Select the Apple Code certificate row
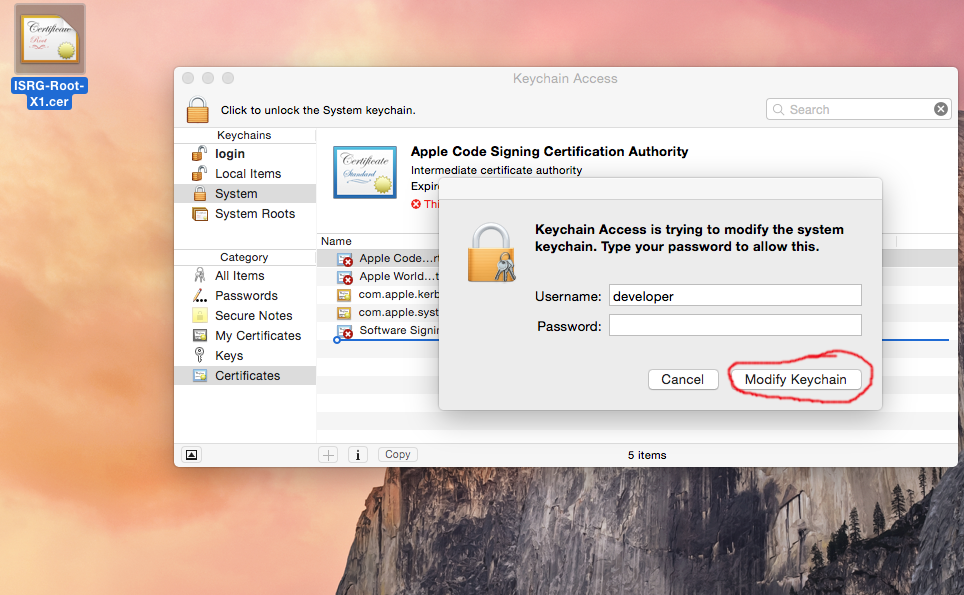Screen dimensions: 964x595 pyautogui.click(x=379, y=258)
